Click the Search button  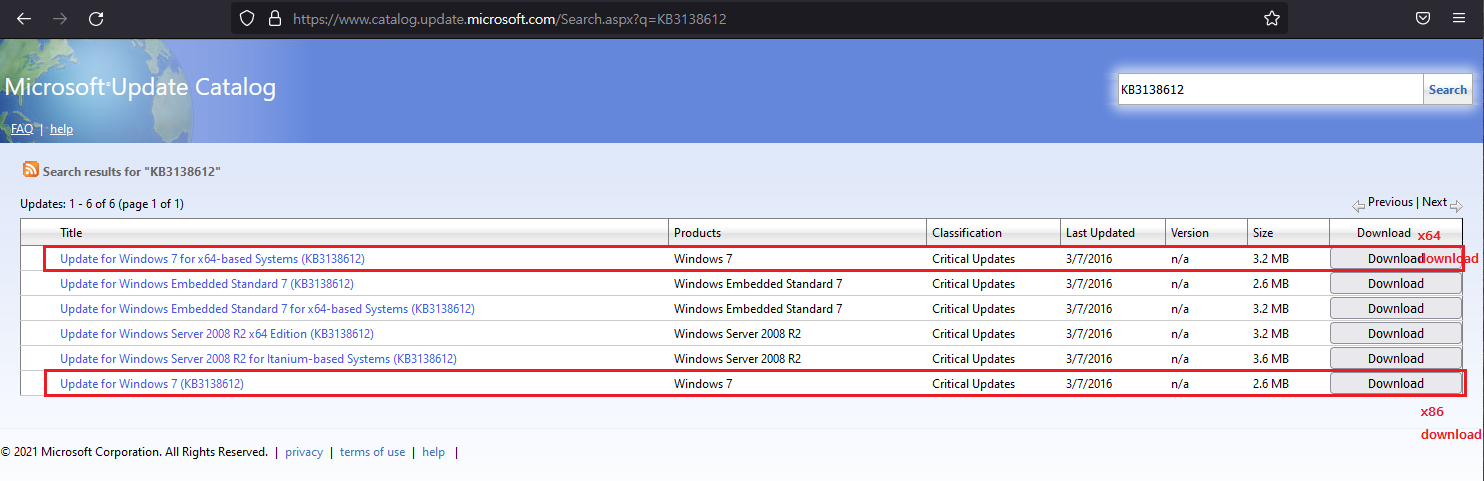tap(1447, 89)
